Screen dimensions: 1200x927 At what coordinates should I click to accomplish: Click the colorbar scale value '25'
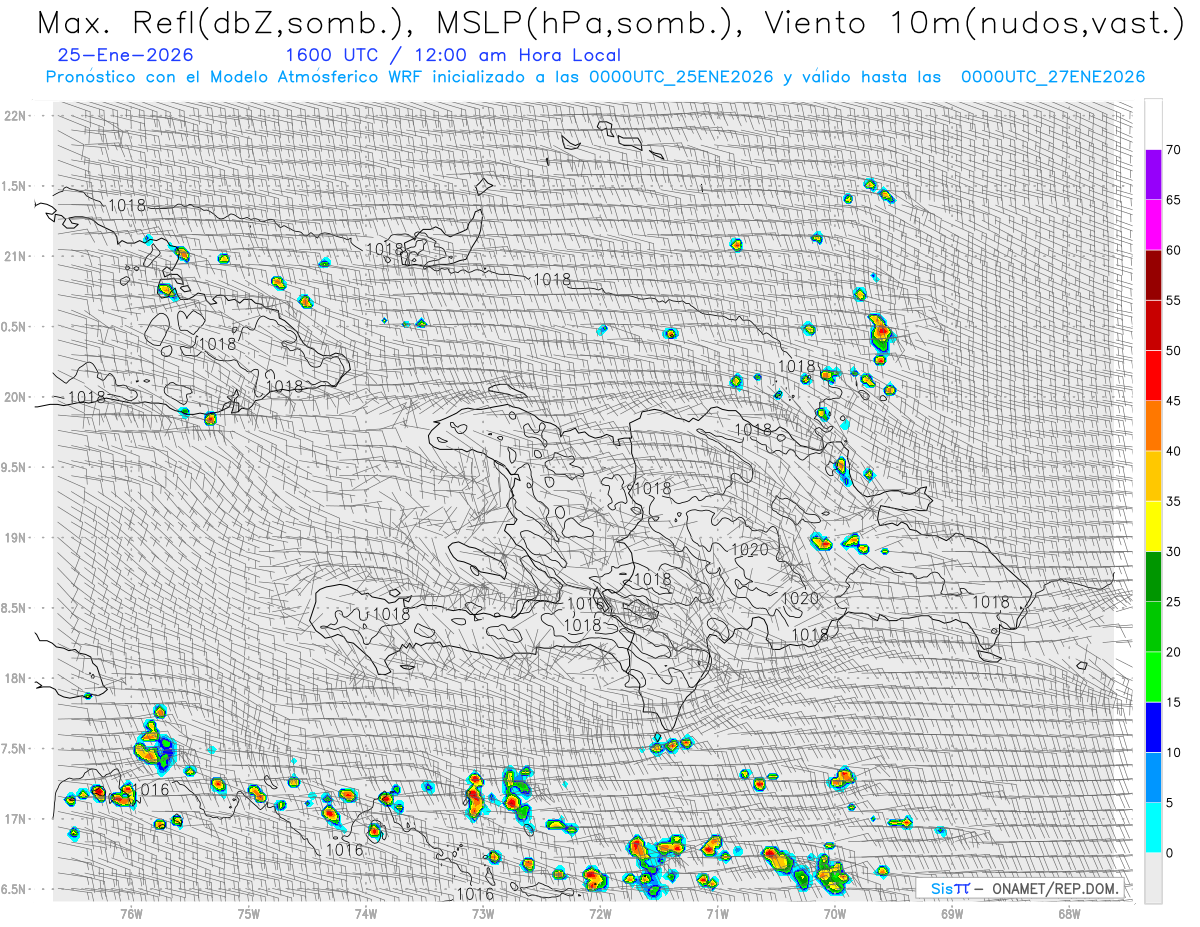[x=1174, y=602]
